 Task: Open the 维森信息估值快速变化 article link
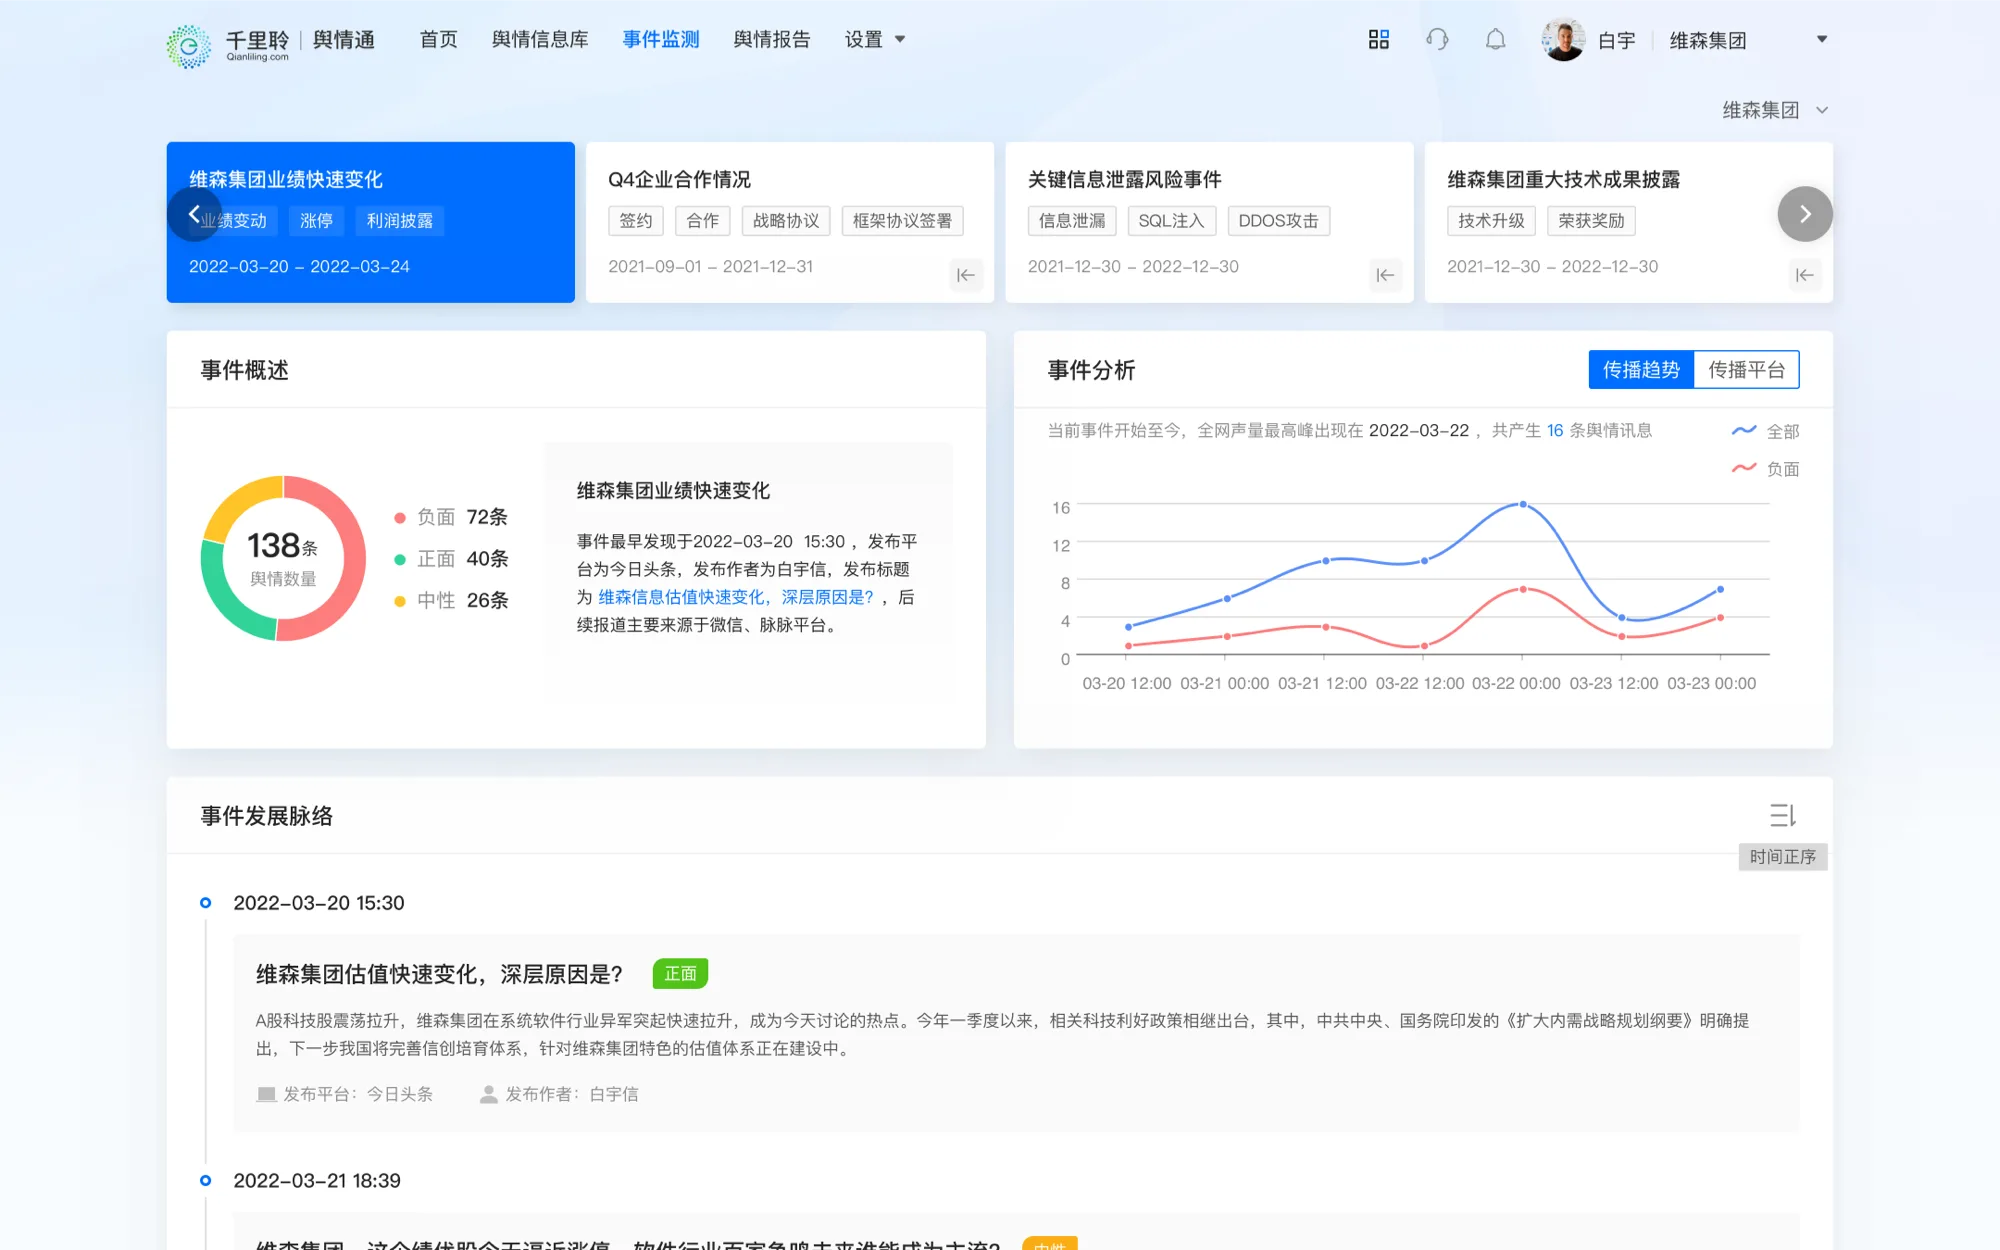pyautogui.click(x=735, y=597)
